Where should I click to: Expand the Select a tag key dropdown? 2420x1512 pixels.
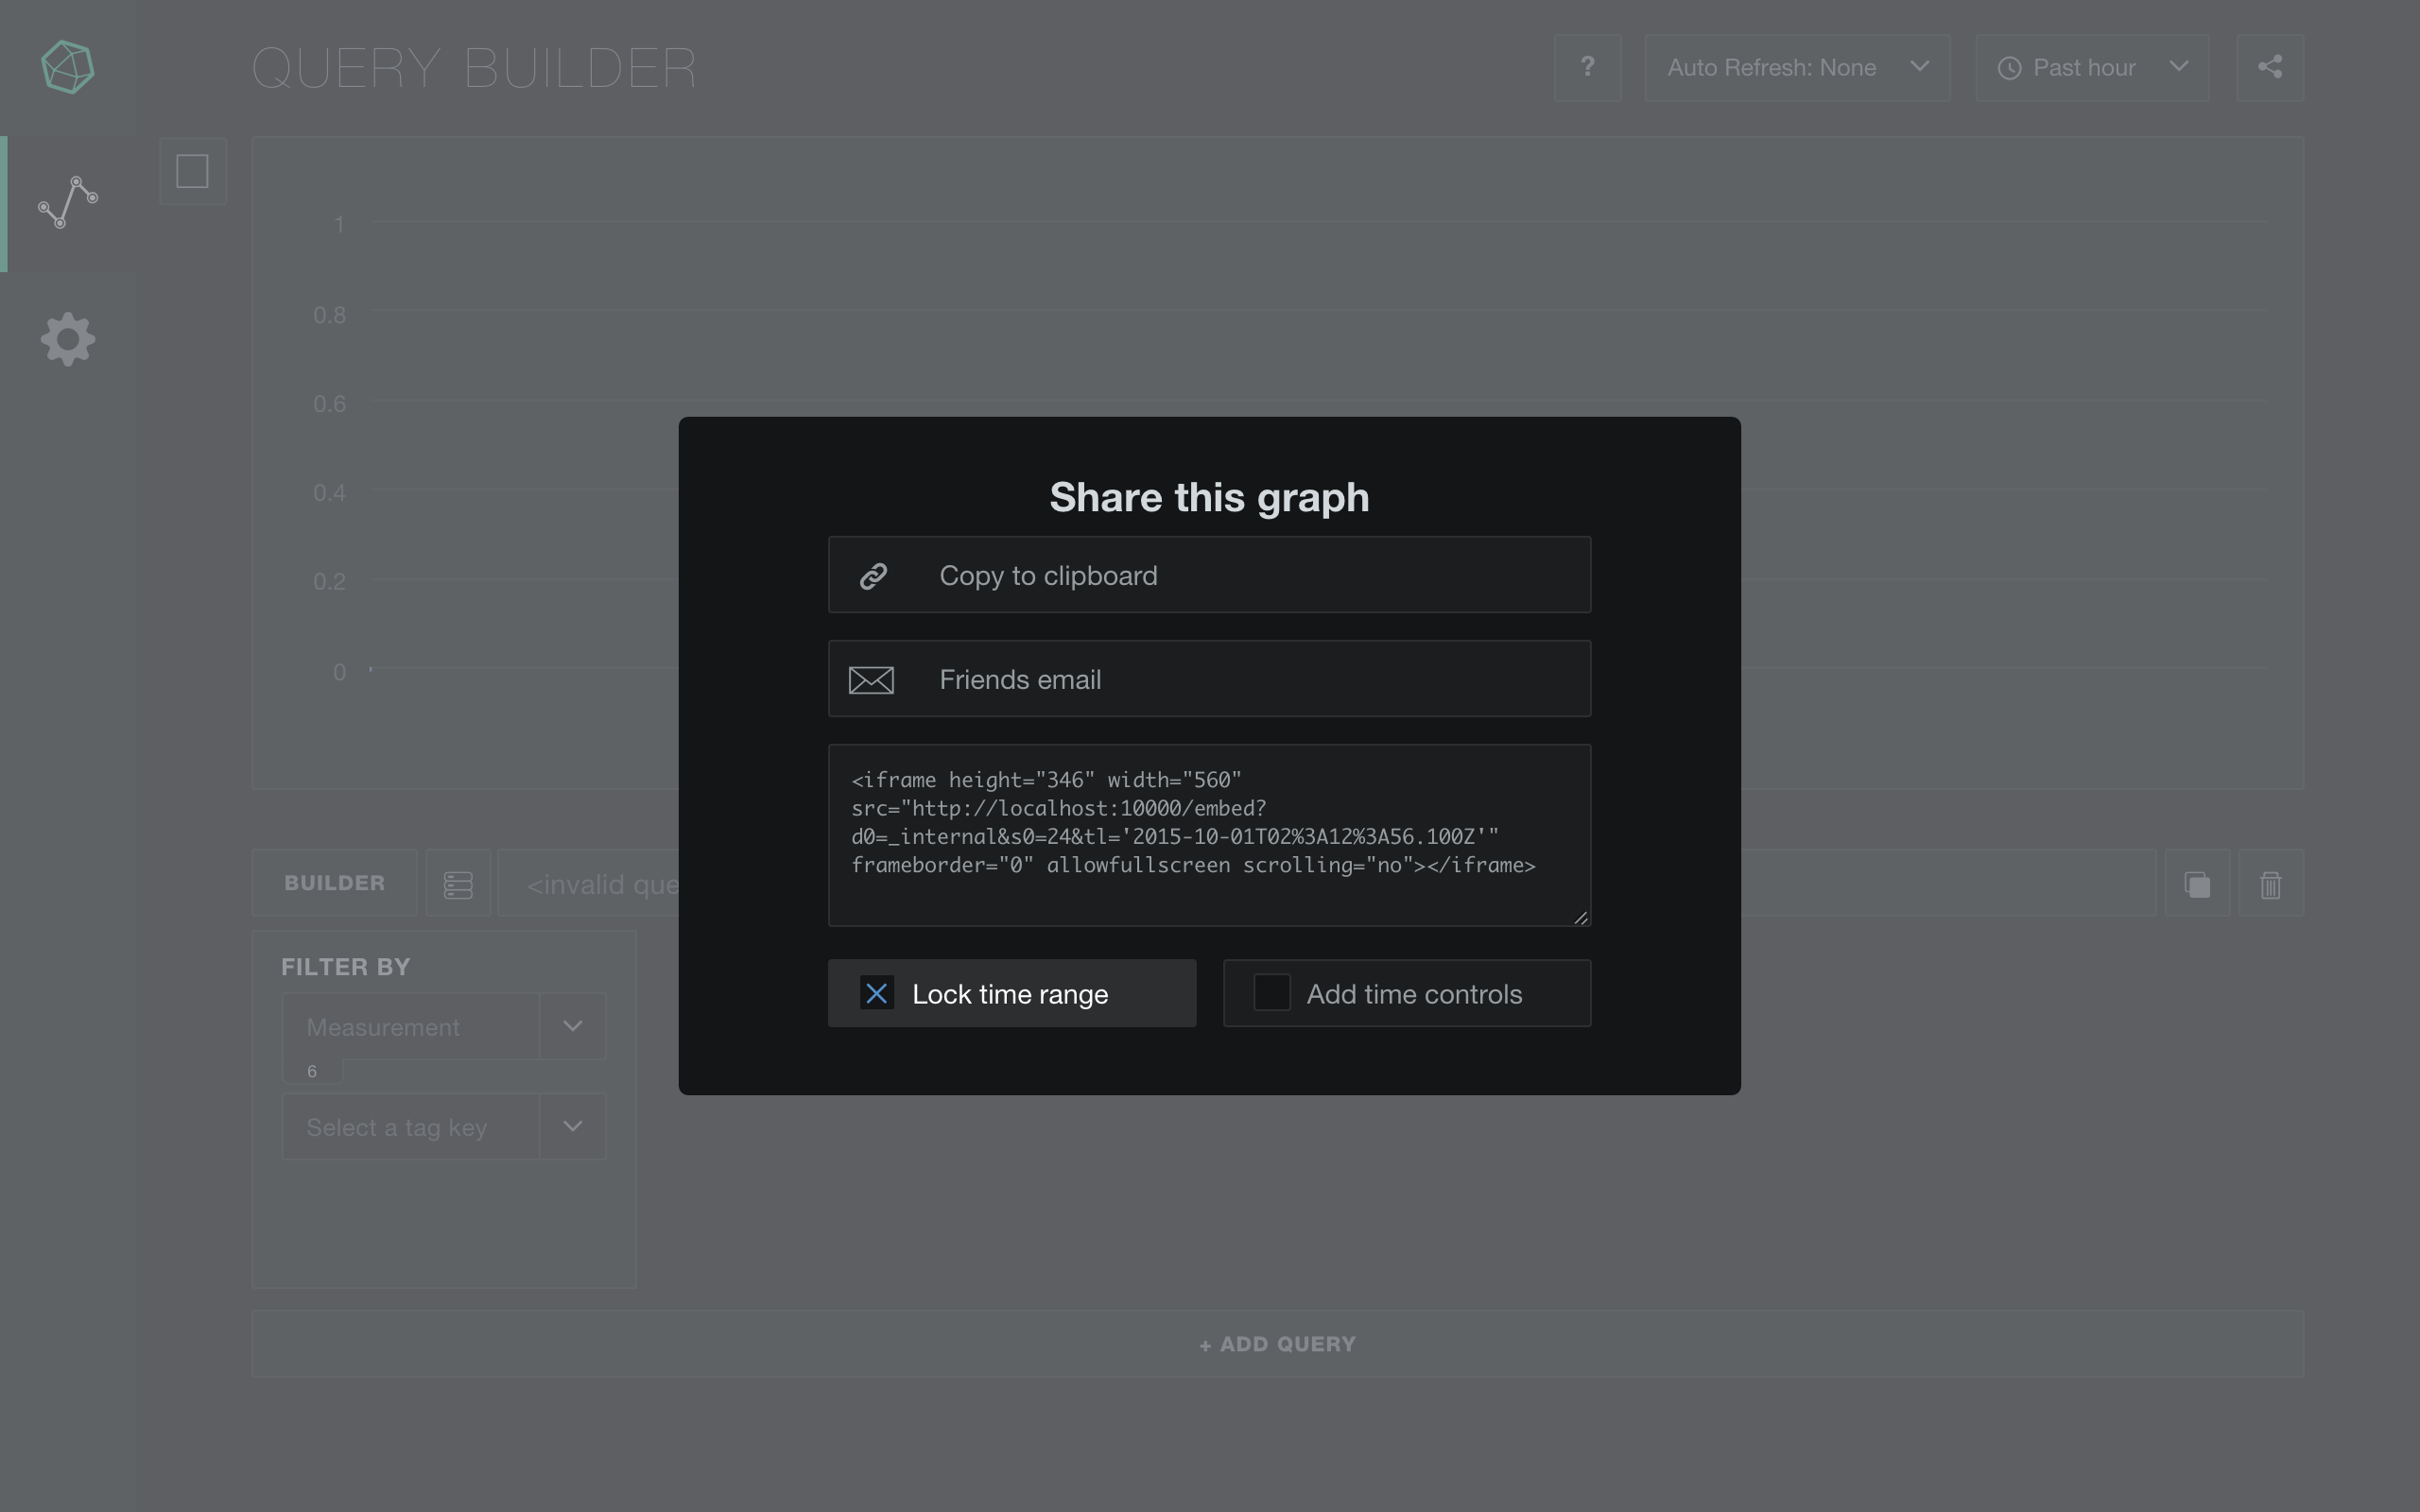[443, 1127]
